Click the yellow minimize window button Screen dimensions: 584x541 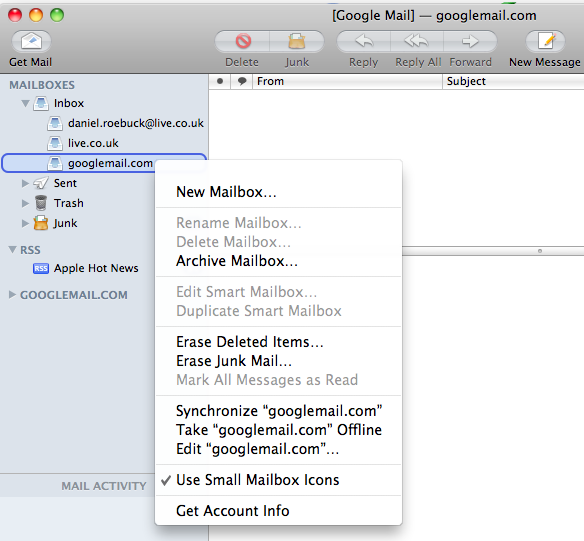pos(36,15)
